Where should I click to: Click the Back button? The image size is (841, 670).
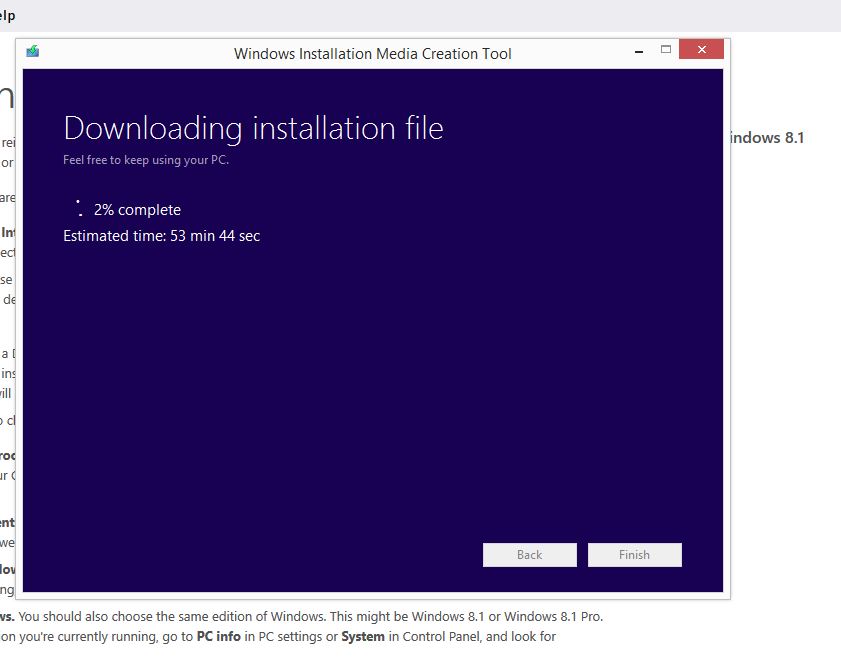click(529, 555)
